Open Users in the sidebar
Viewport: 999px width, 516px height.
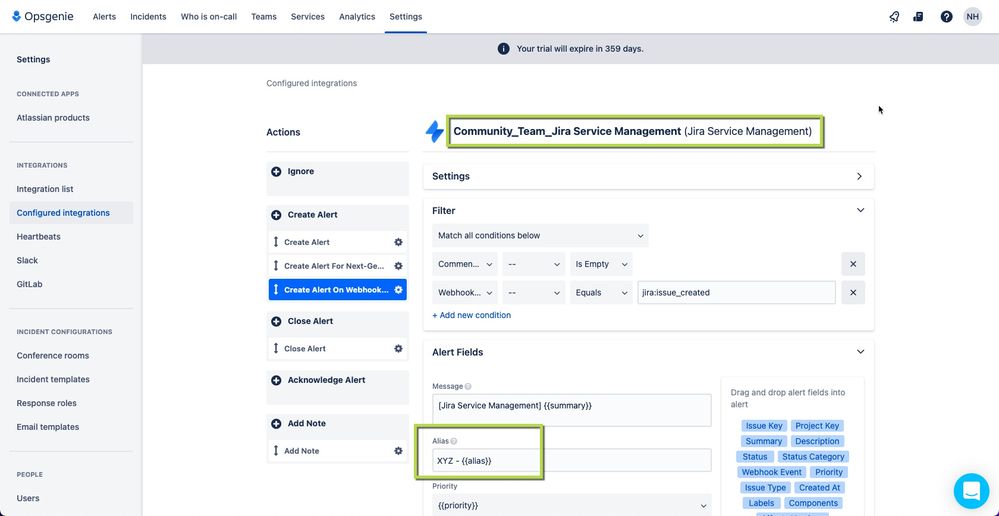pyautogui.click(x=28, y=498)
